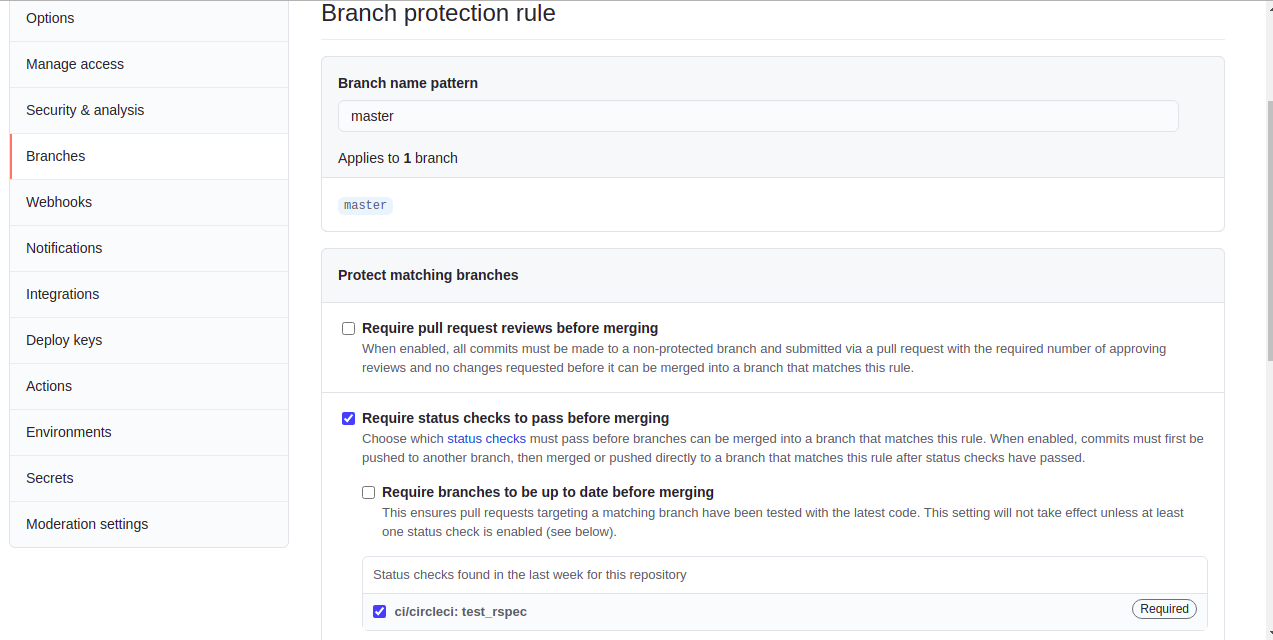This screenshot has height=640, width=1273.
Task: Open the Secrets settings page
Action: click(50, 478)
